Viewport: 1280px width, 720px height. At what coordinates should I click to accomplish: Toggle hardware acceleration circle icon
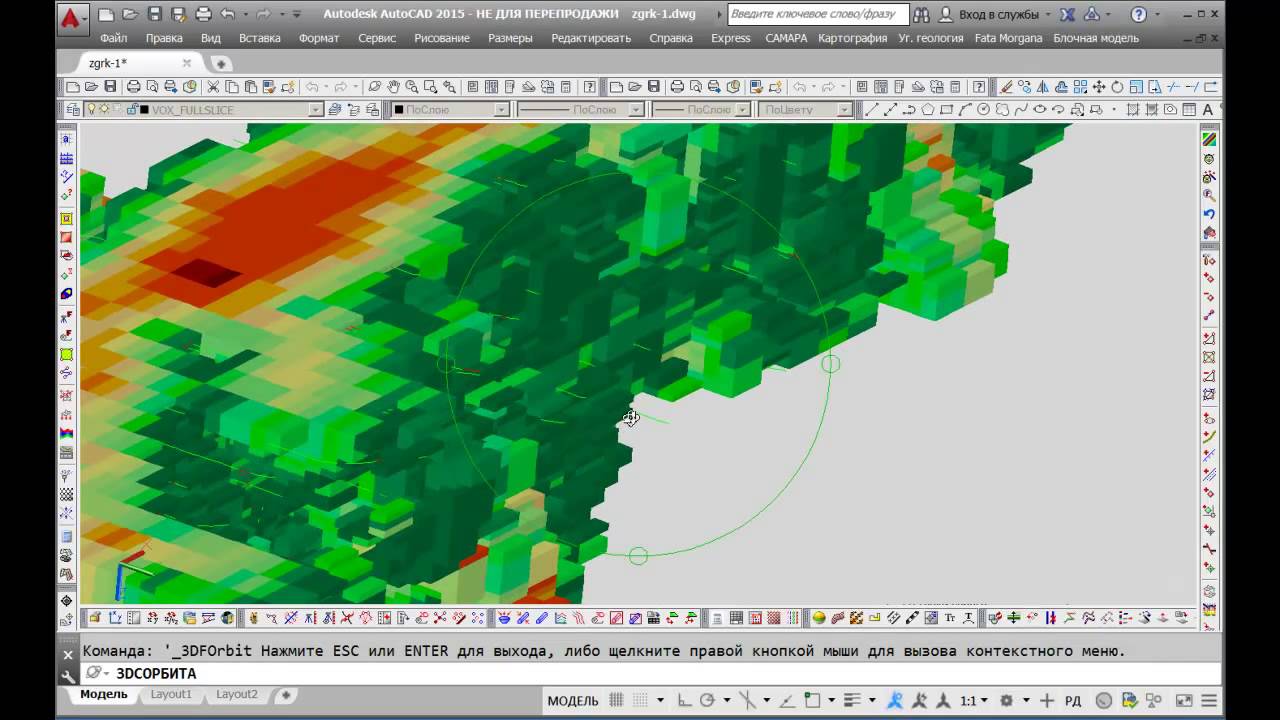[x=1103, y=701]
